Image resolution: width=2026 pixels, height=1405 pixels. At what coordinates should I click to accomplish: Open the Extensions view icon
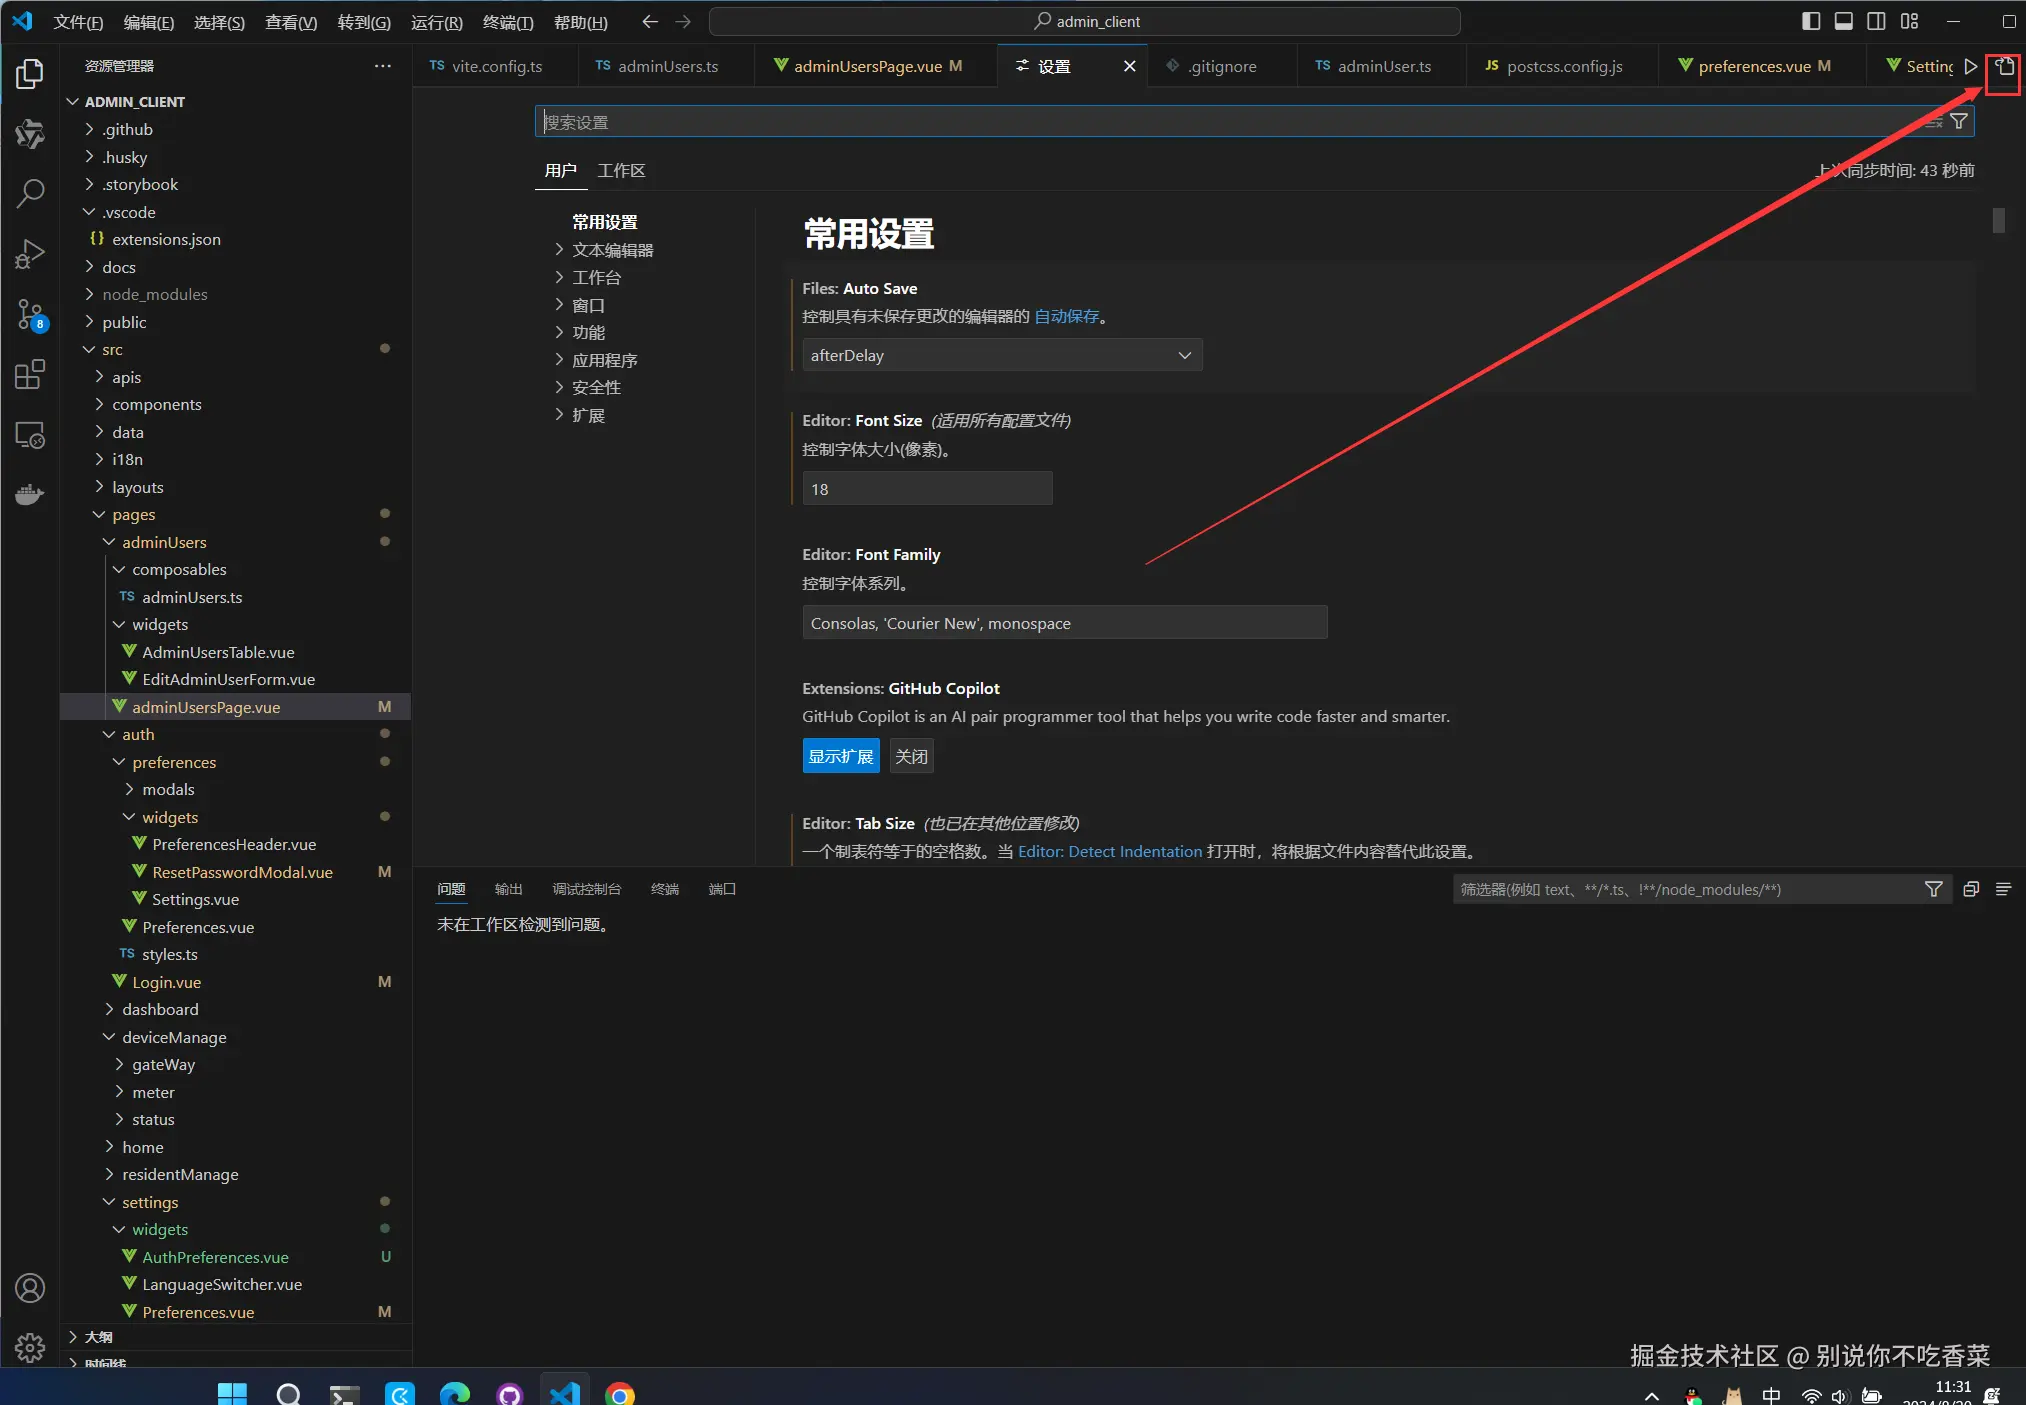coord(30,375)
